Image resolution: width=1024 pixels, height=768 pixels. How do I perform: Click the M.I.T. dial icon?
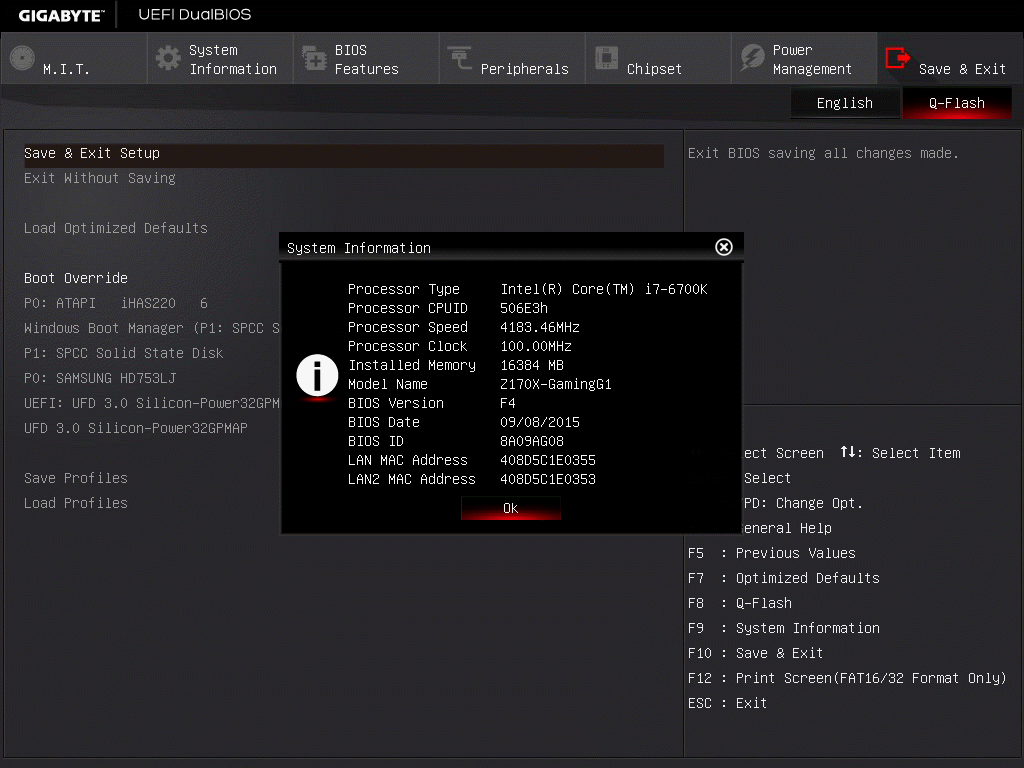pos(22,58)
